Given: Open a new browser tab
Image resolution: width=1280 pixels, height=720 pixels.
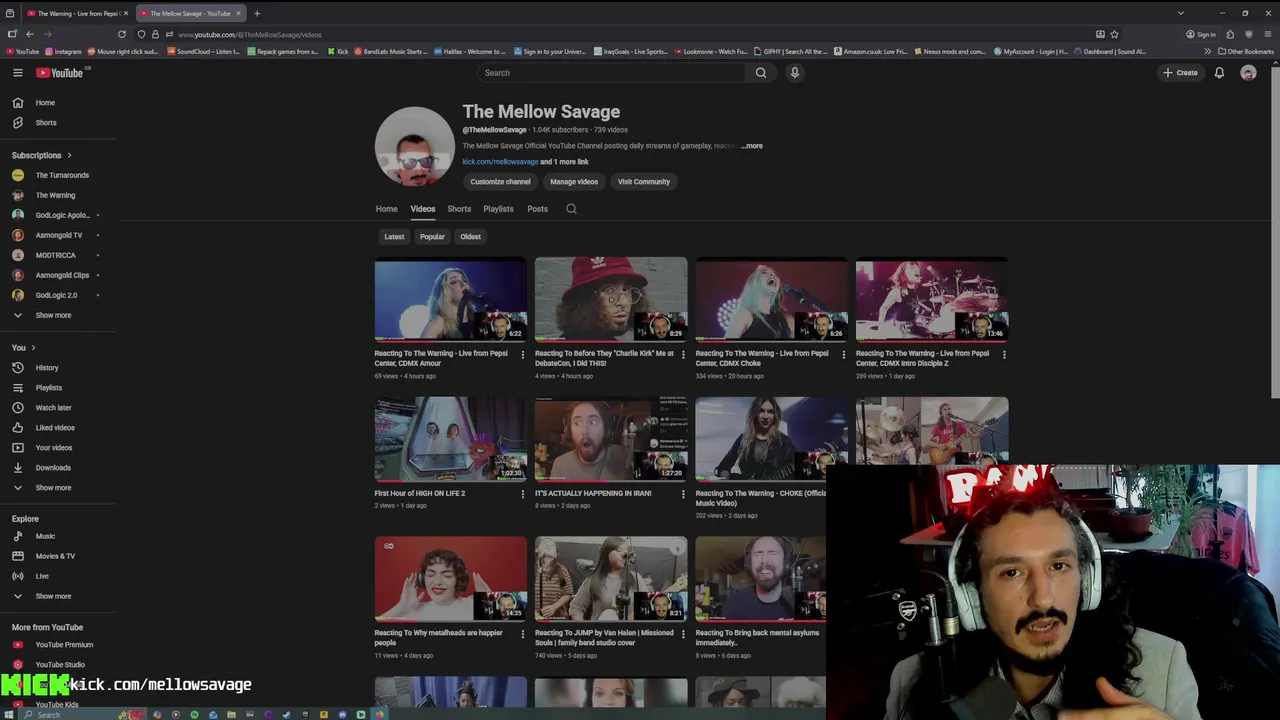Looking at the screenshot, I should (x=257, y=13).
